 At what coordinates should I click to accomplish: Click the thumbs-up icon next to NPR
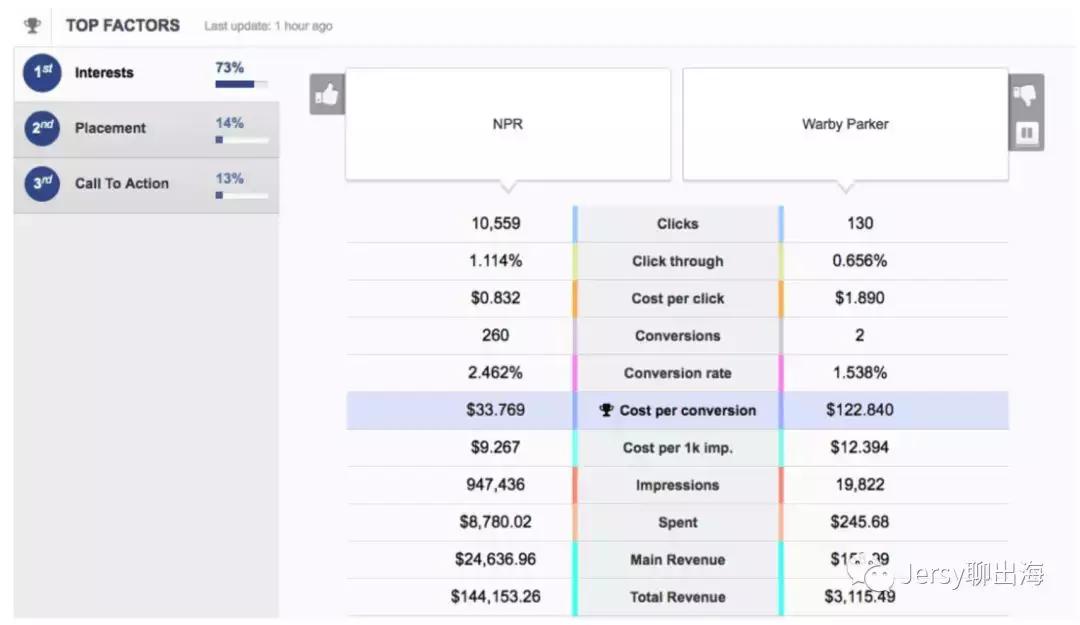(x=327, y=94)
